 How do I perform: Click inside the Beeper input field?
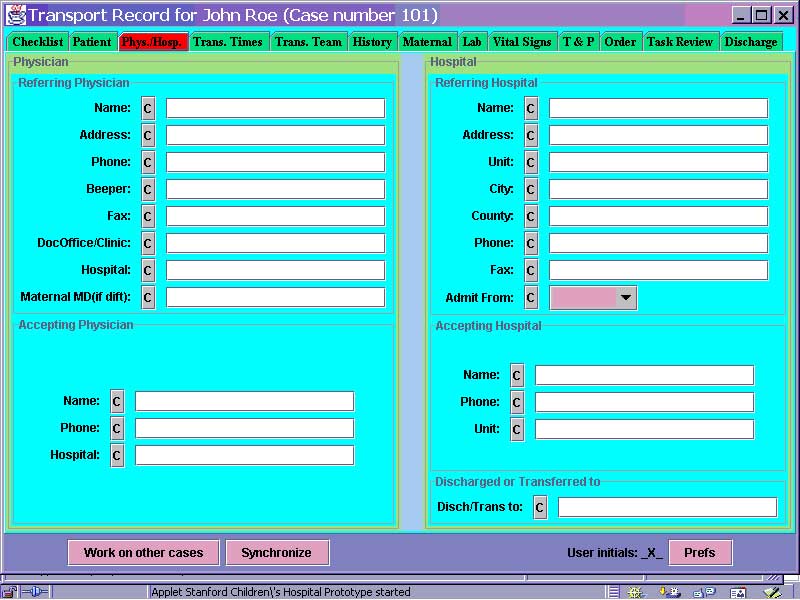coord(276,188)
